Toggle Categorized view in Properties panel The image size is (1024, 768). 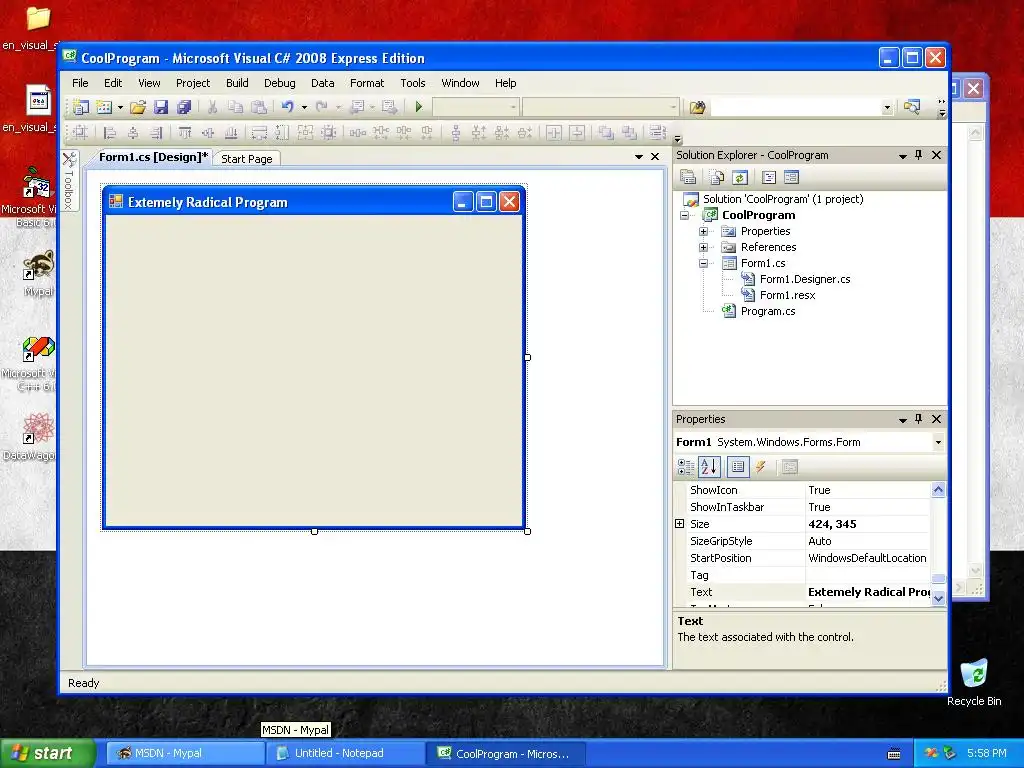tap(686, 466)
